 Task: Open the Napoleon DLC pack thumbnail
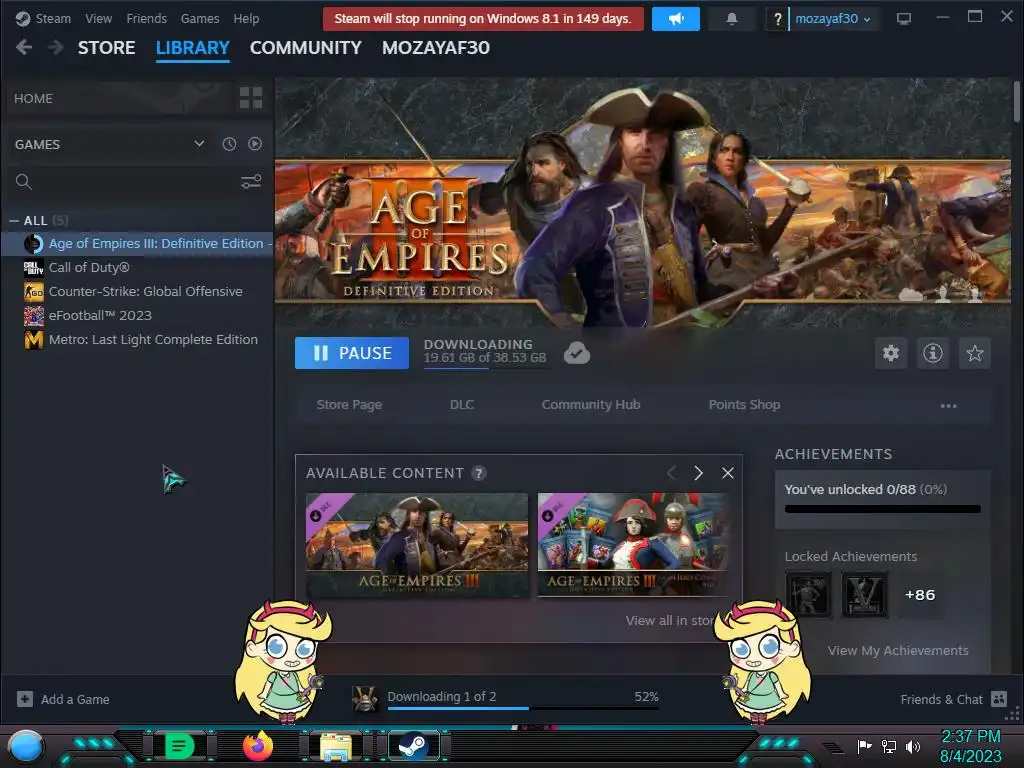tap(632, 545)
